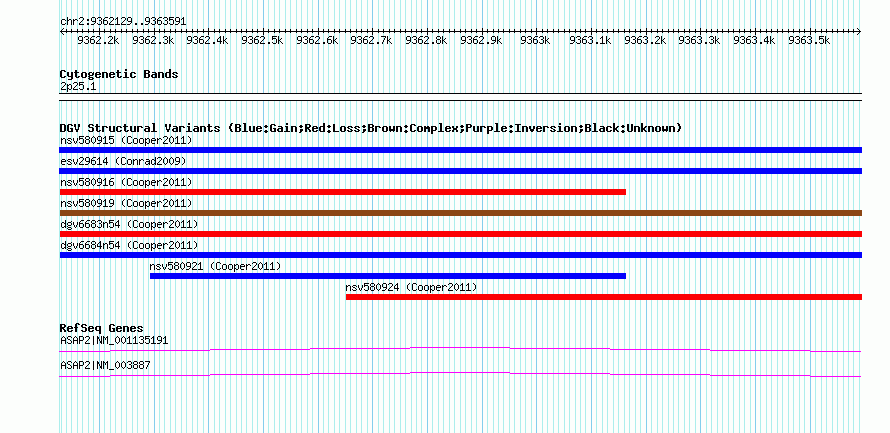890x433 pixels.
Task: Click the pink transcript line for NM_001135191
Action: [460, 349]
